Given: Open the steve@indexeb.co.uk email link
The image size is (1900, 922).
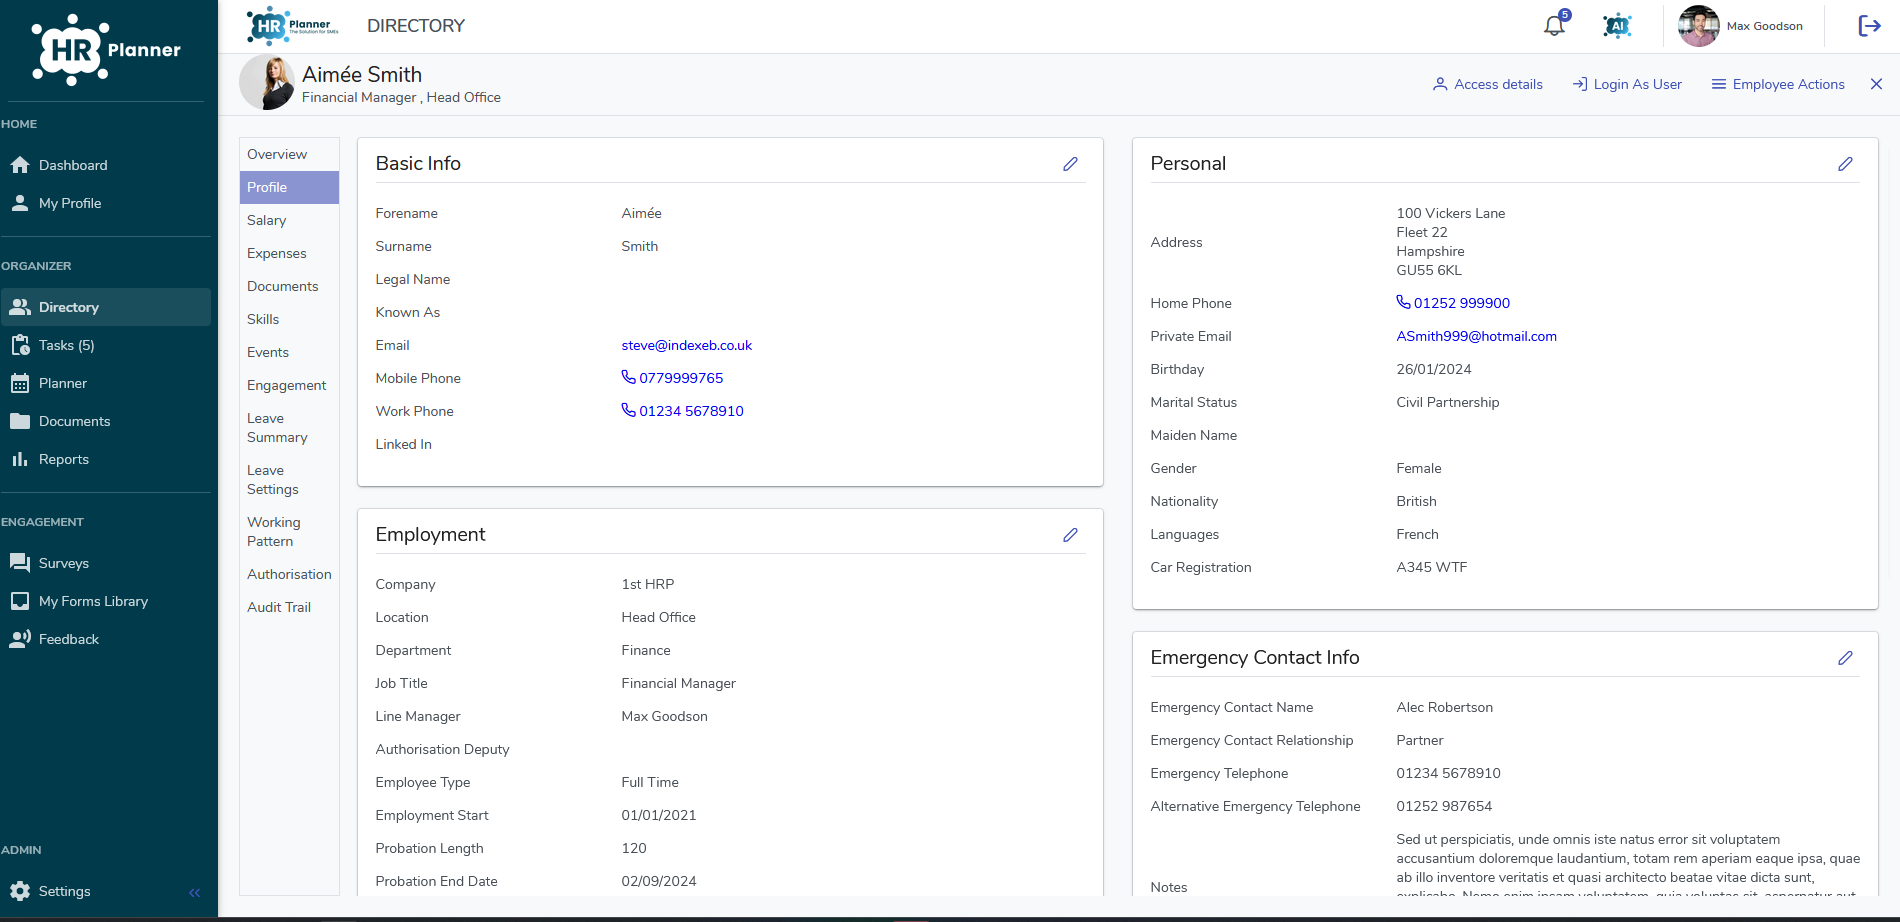Looking at the screenshot, I should pos(687,345).
